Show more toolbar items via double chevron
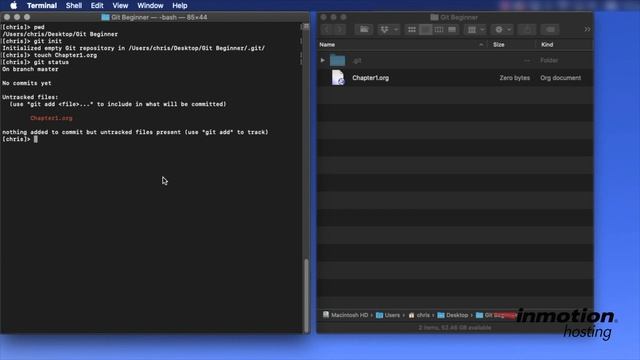The width and height of the screenshot is (640, 360). (x=587, y=29)
